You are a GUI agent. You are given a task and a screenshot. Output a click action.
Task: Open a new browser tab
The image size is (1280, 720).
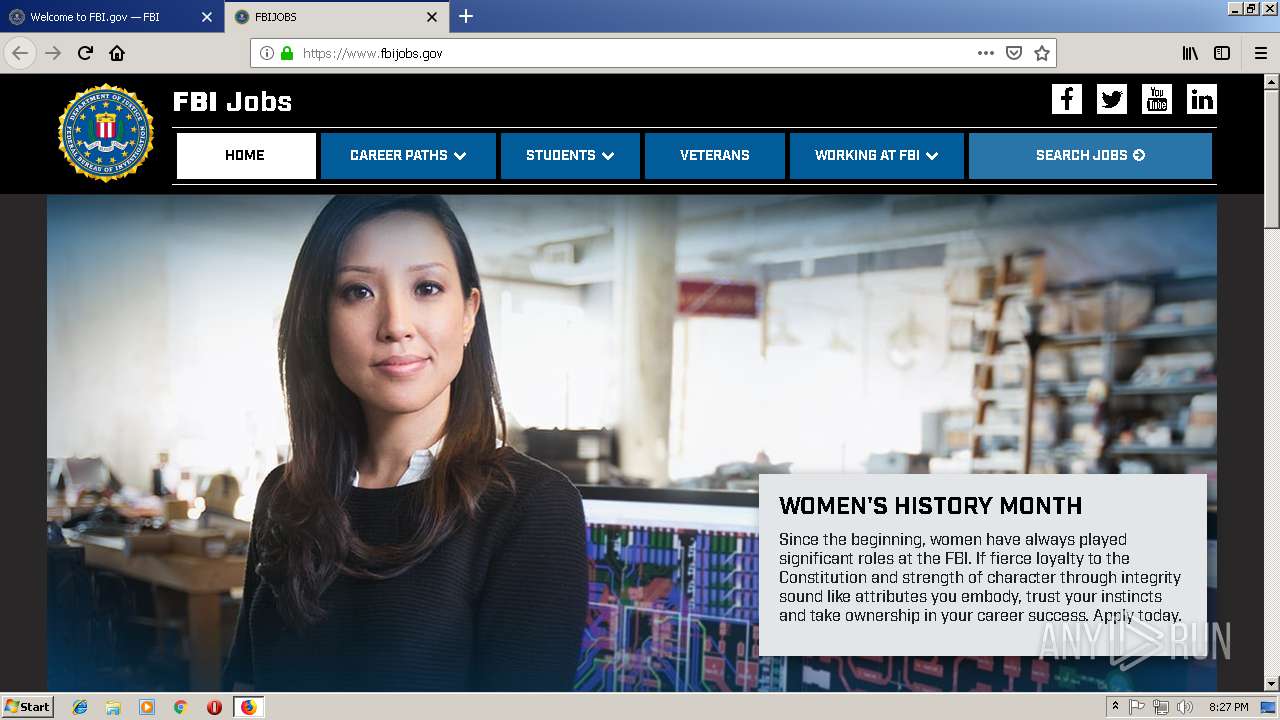click(x=466, y=16)
